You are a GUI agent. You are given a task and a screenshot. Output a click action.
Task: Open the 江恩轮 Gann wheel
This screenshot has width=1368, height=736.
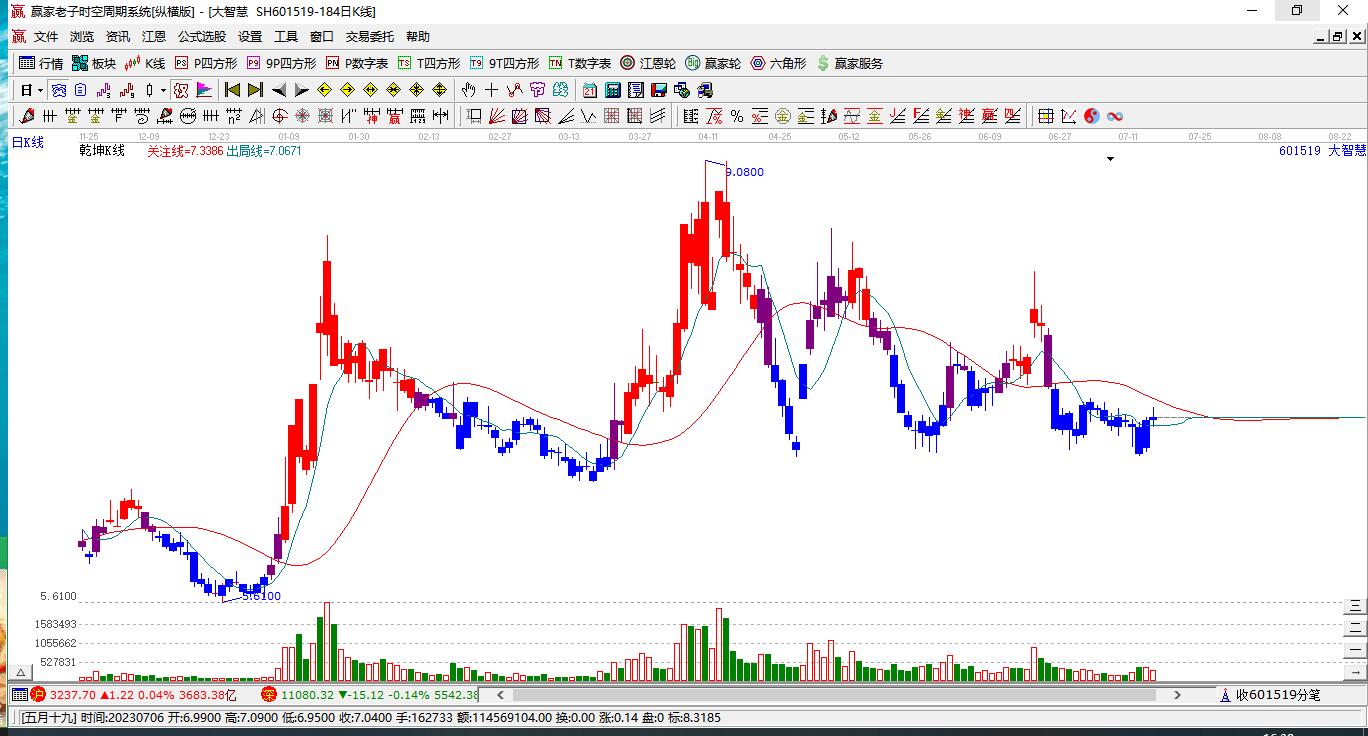(x=648, y=63)
